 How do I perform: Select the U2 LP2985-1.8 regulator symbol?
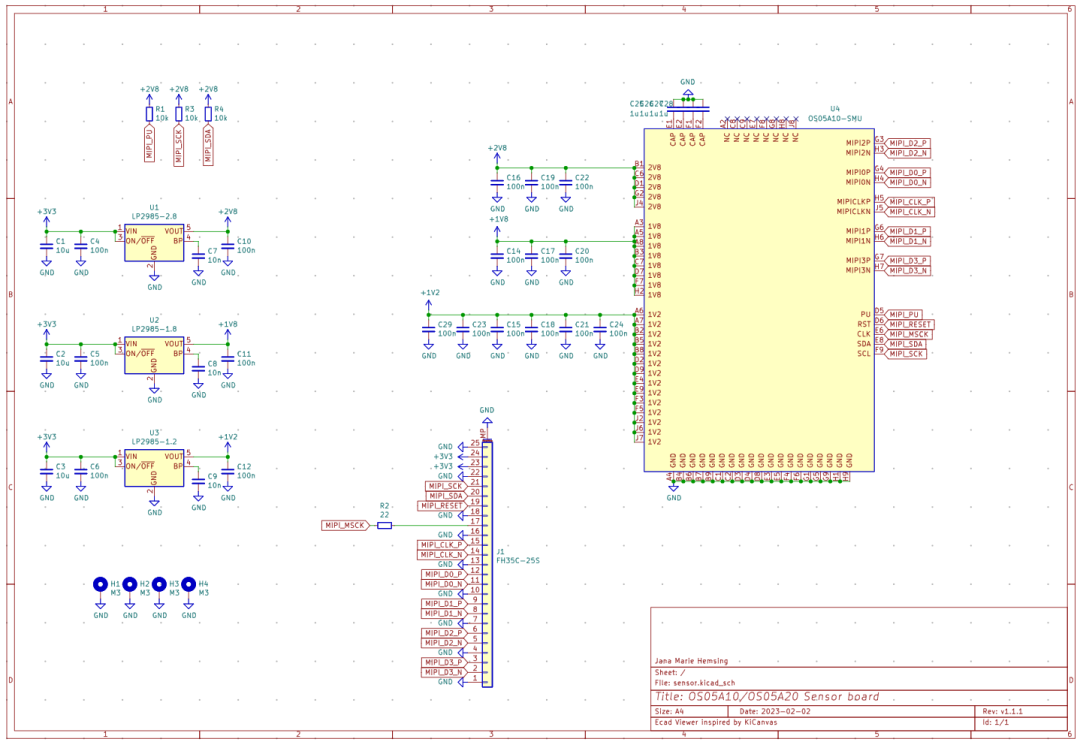[154, 355]
